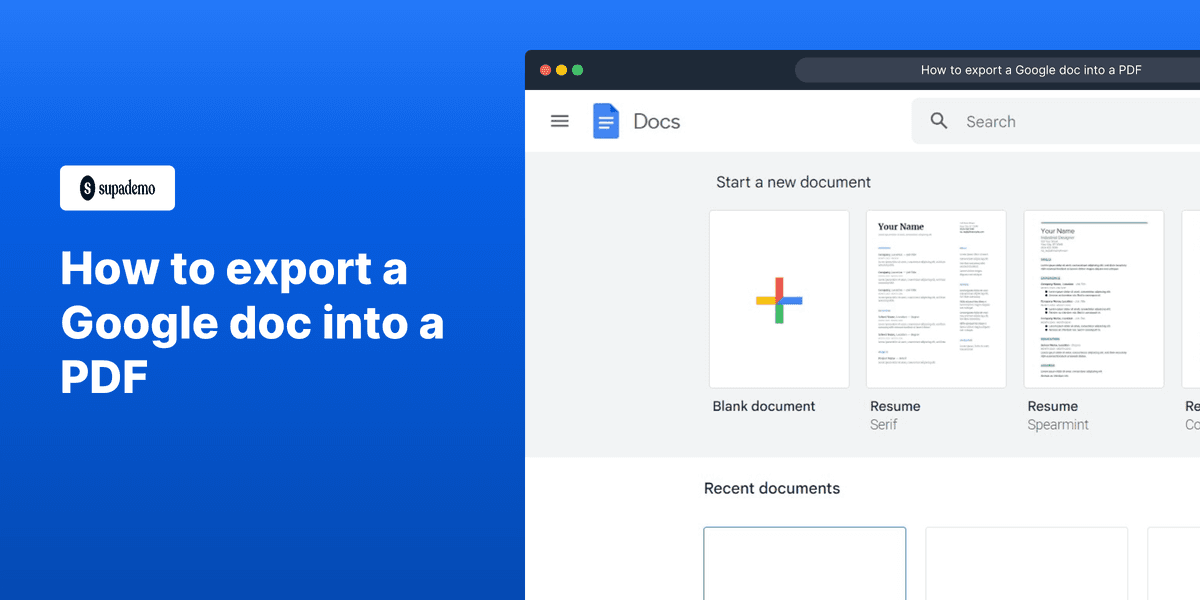The image size is (1200, 600).
Task: Click the blue Google Docs logo icon
Action: (x=606, y=120)
